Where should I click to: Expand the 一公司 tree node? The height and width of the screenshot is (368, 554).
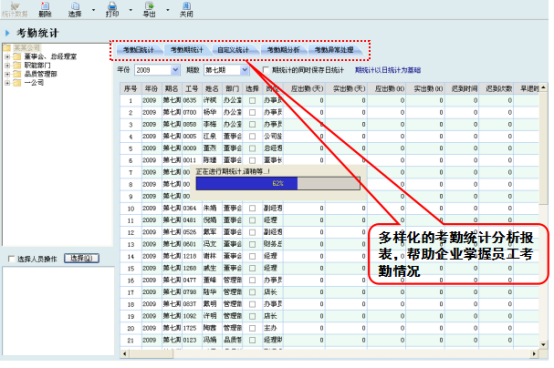[7, 83]
